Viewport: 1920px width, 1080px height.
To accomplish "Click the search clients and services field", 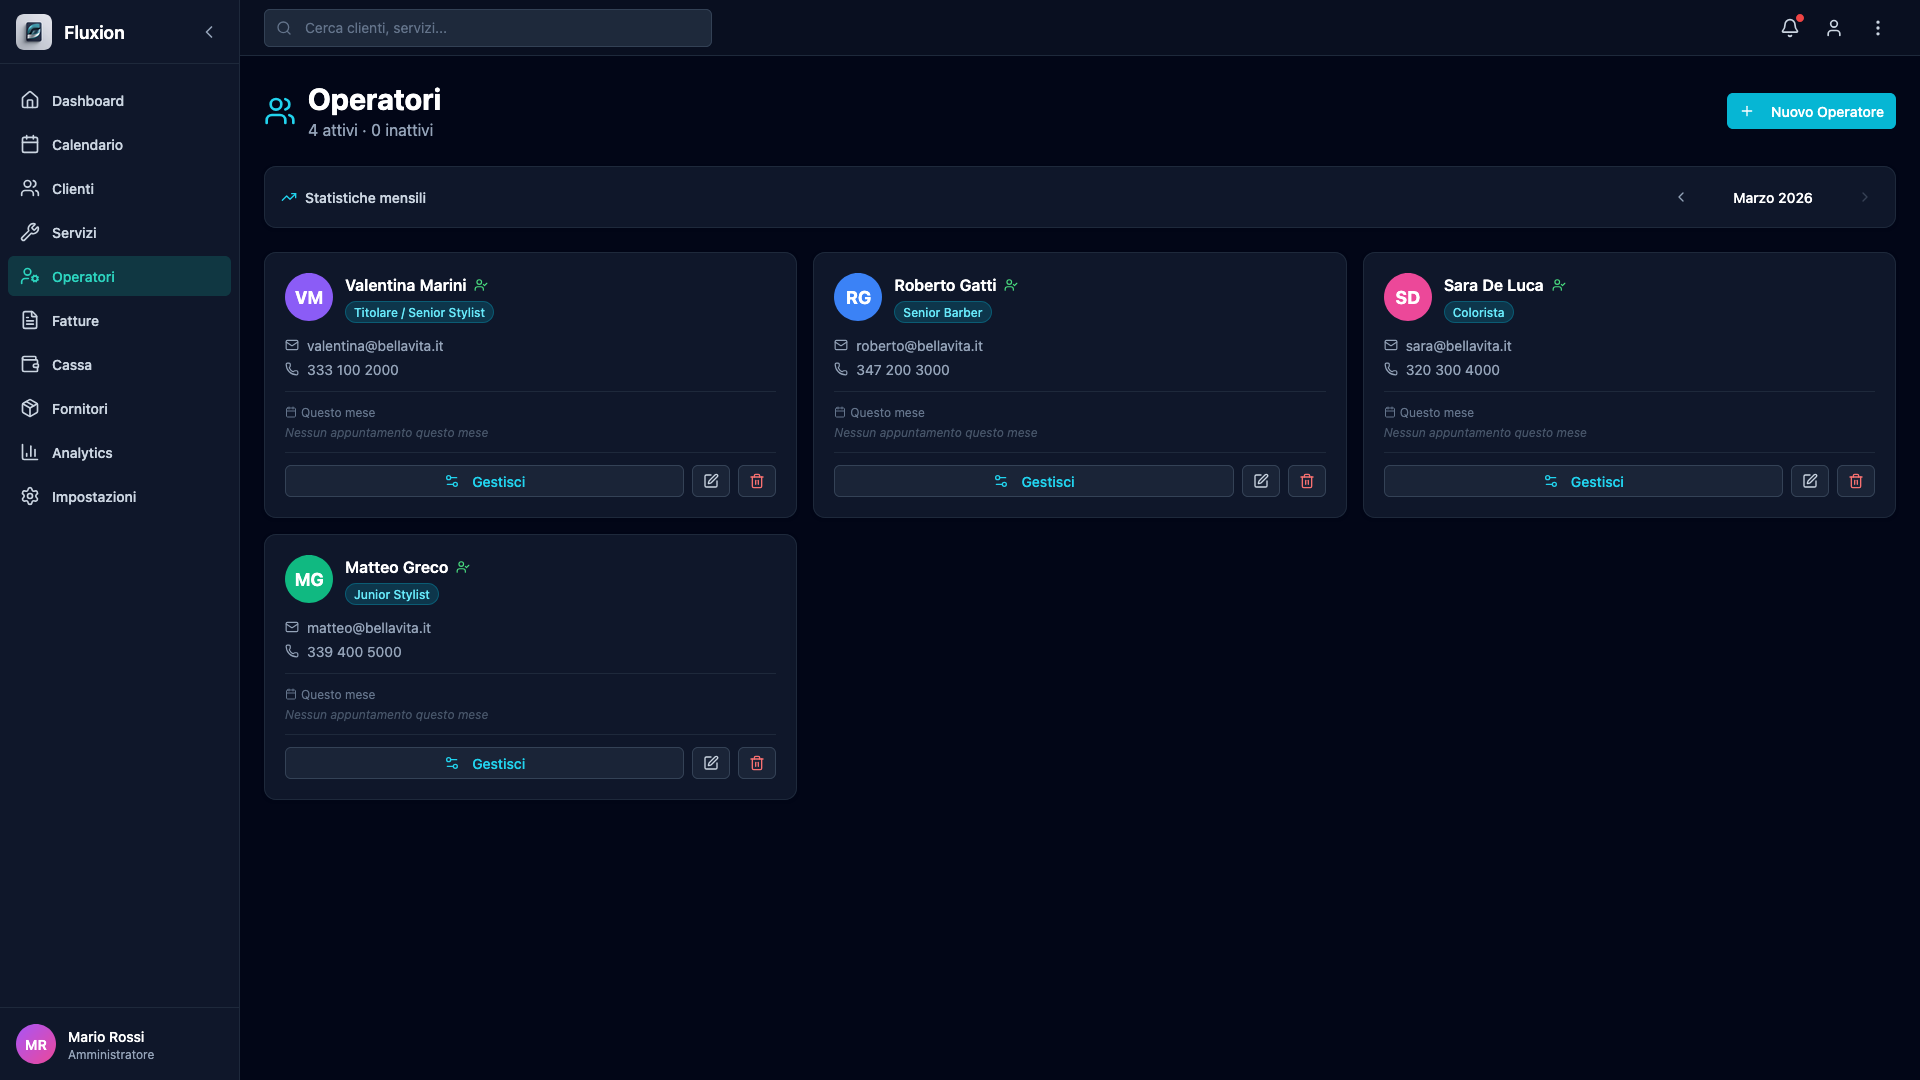I will click(x=487, y=28).
